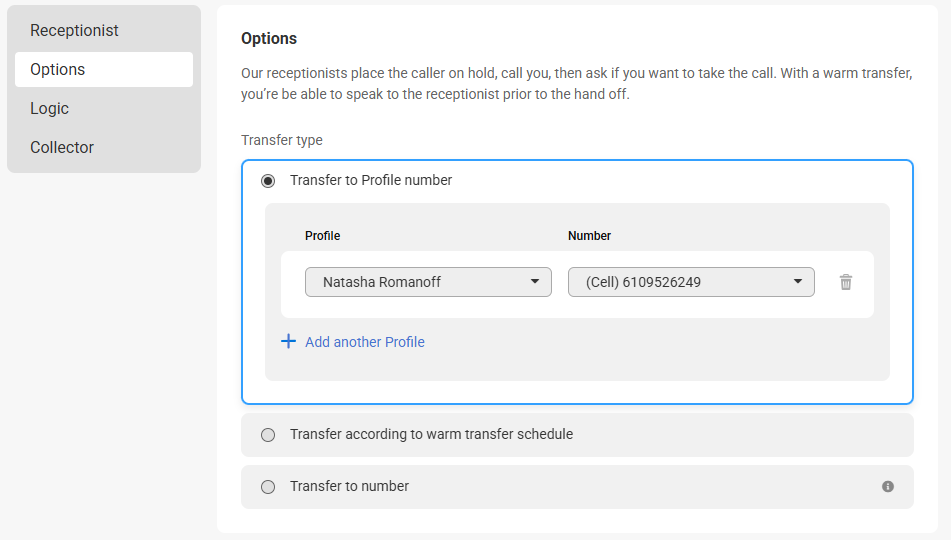Click the Profile column header label
951x540 pixels.
[x=323, y=236]
